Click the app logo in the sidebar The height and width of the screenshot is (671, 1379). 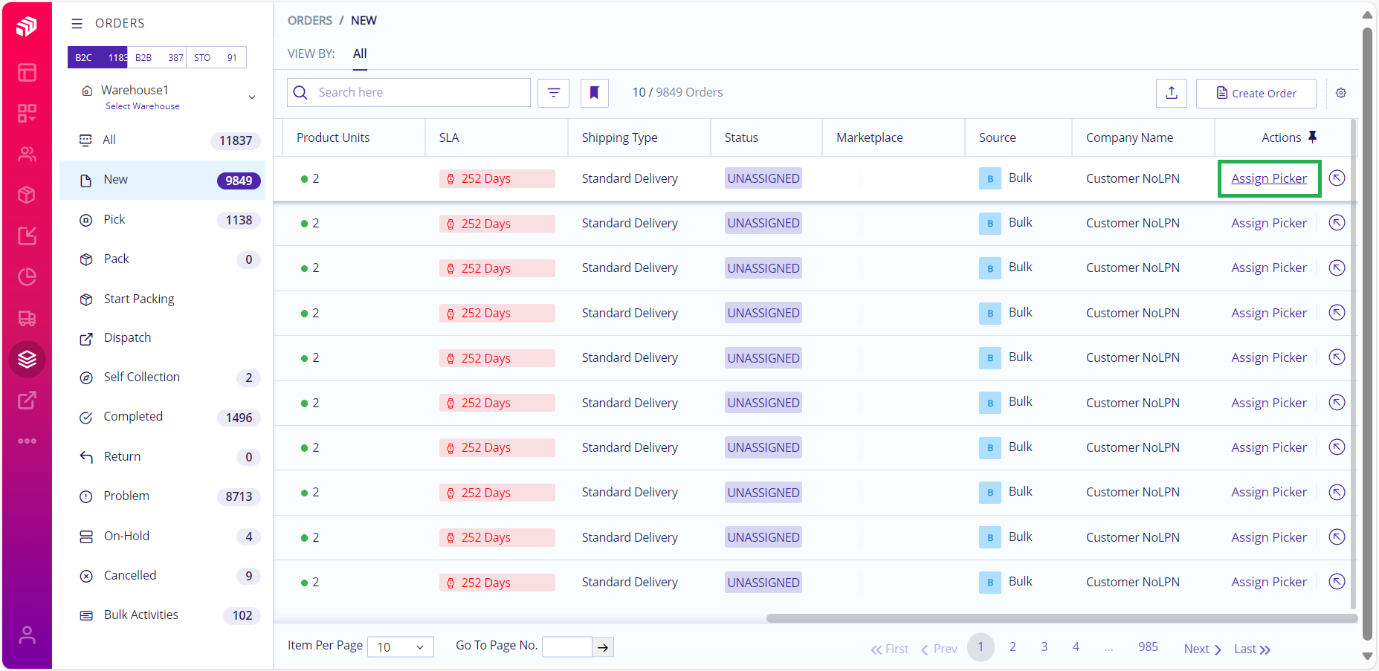tap(27, 26)
